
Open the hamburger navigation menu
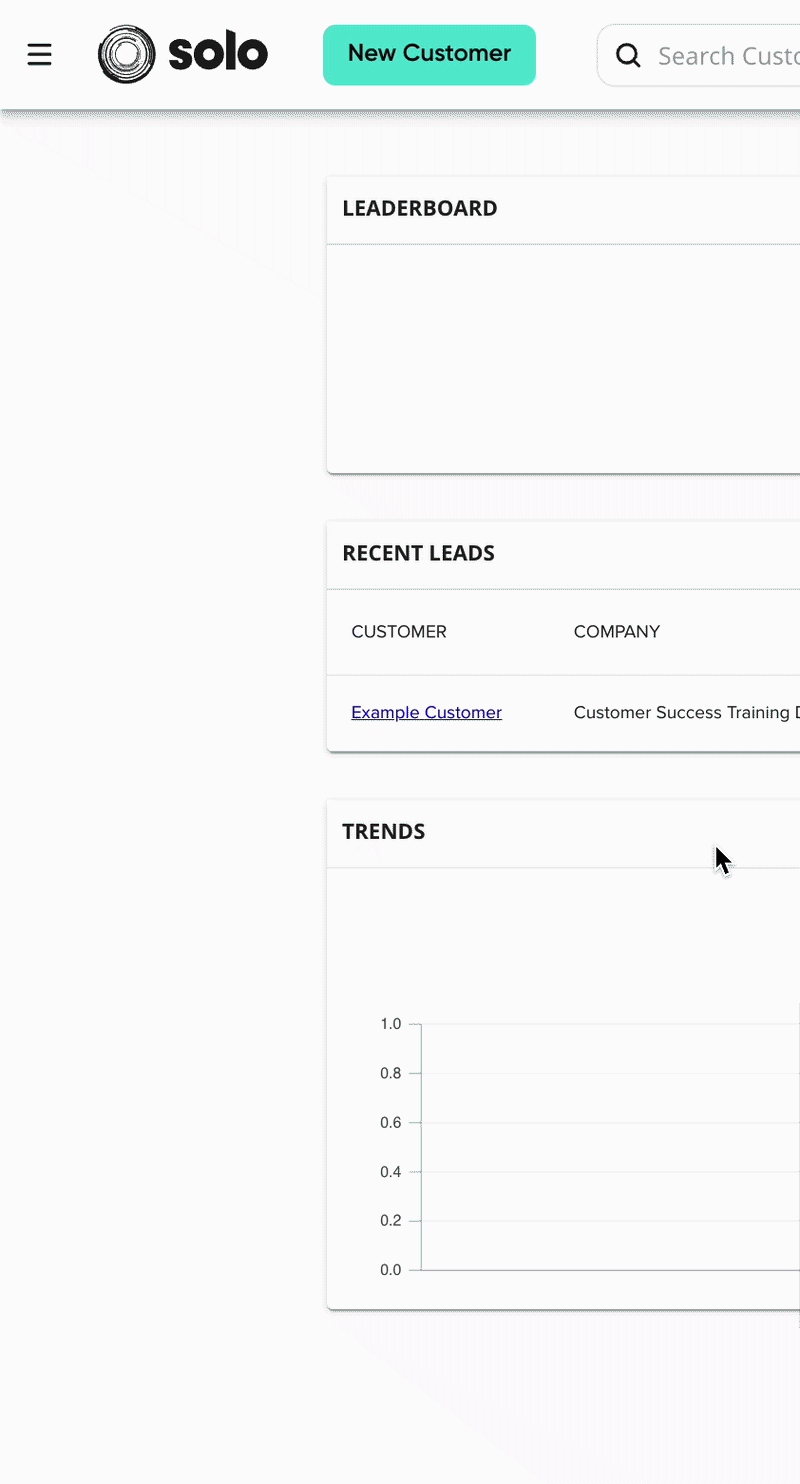click(39, 54)
